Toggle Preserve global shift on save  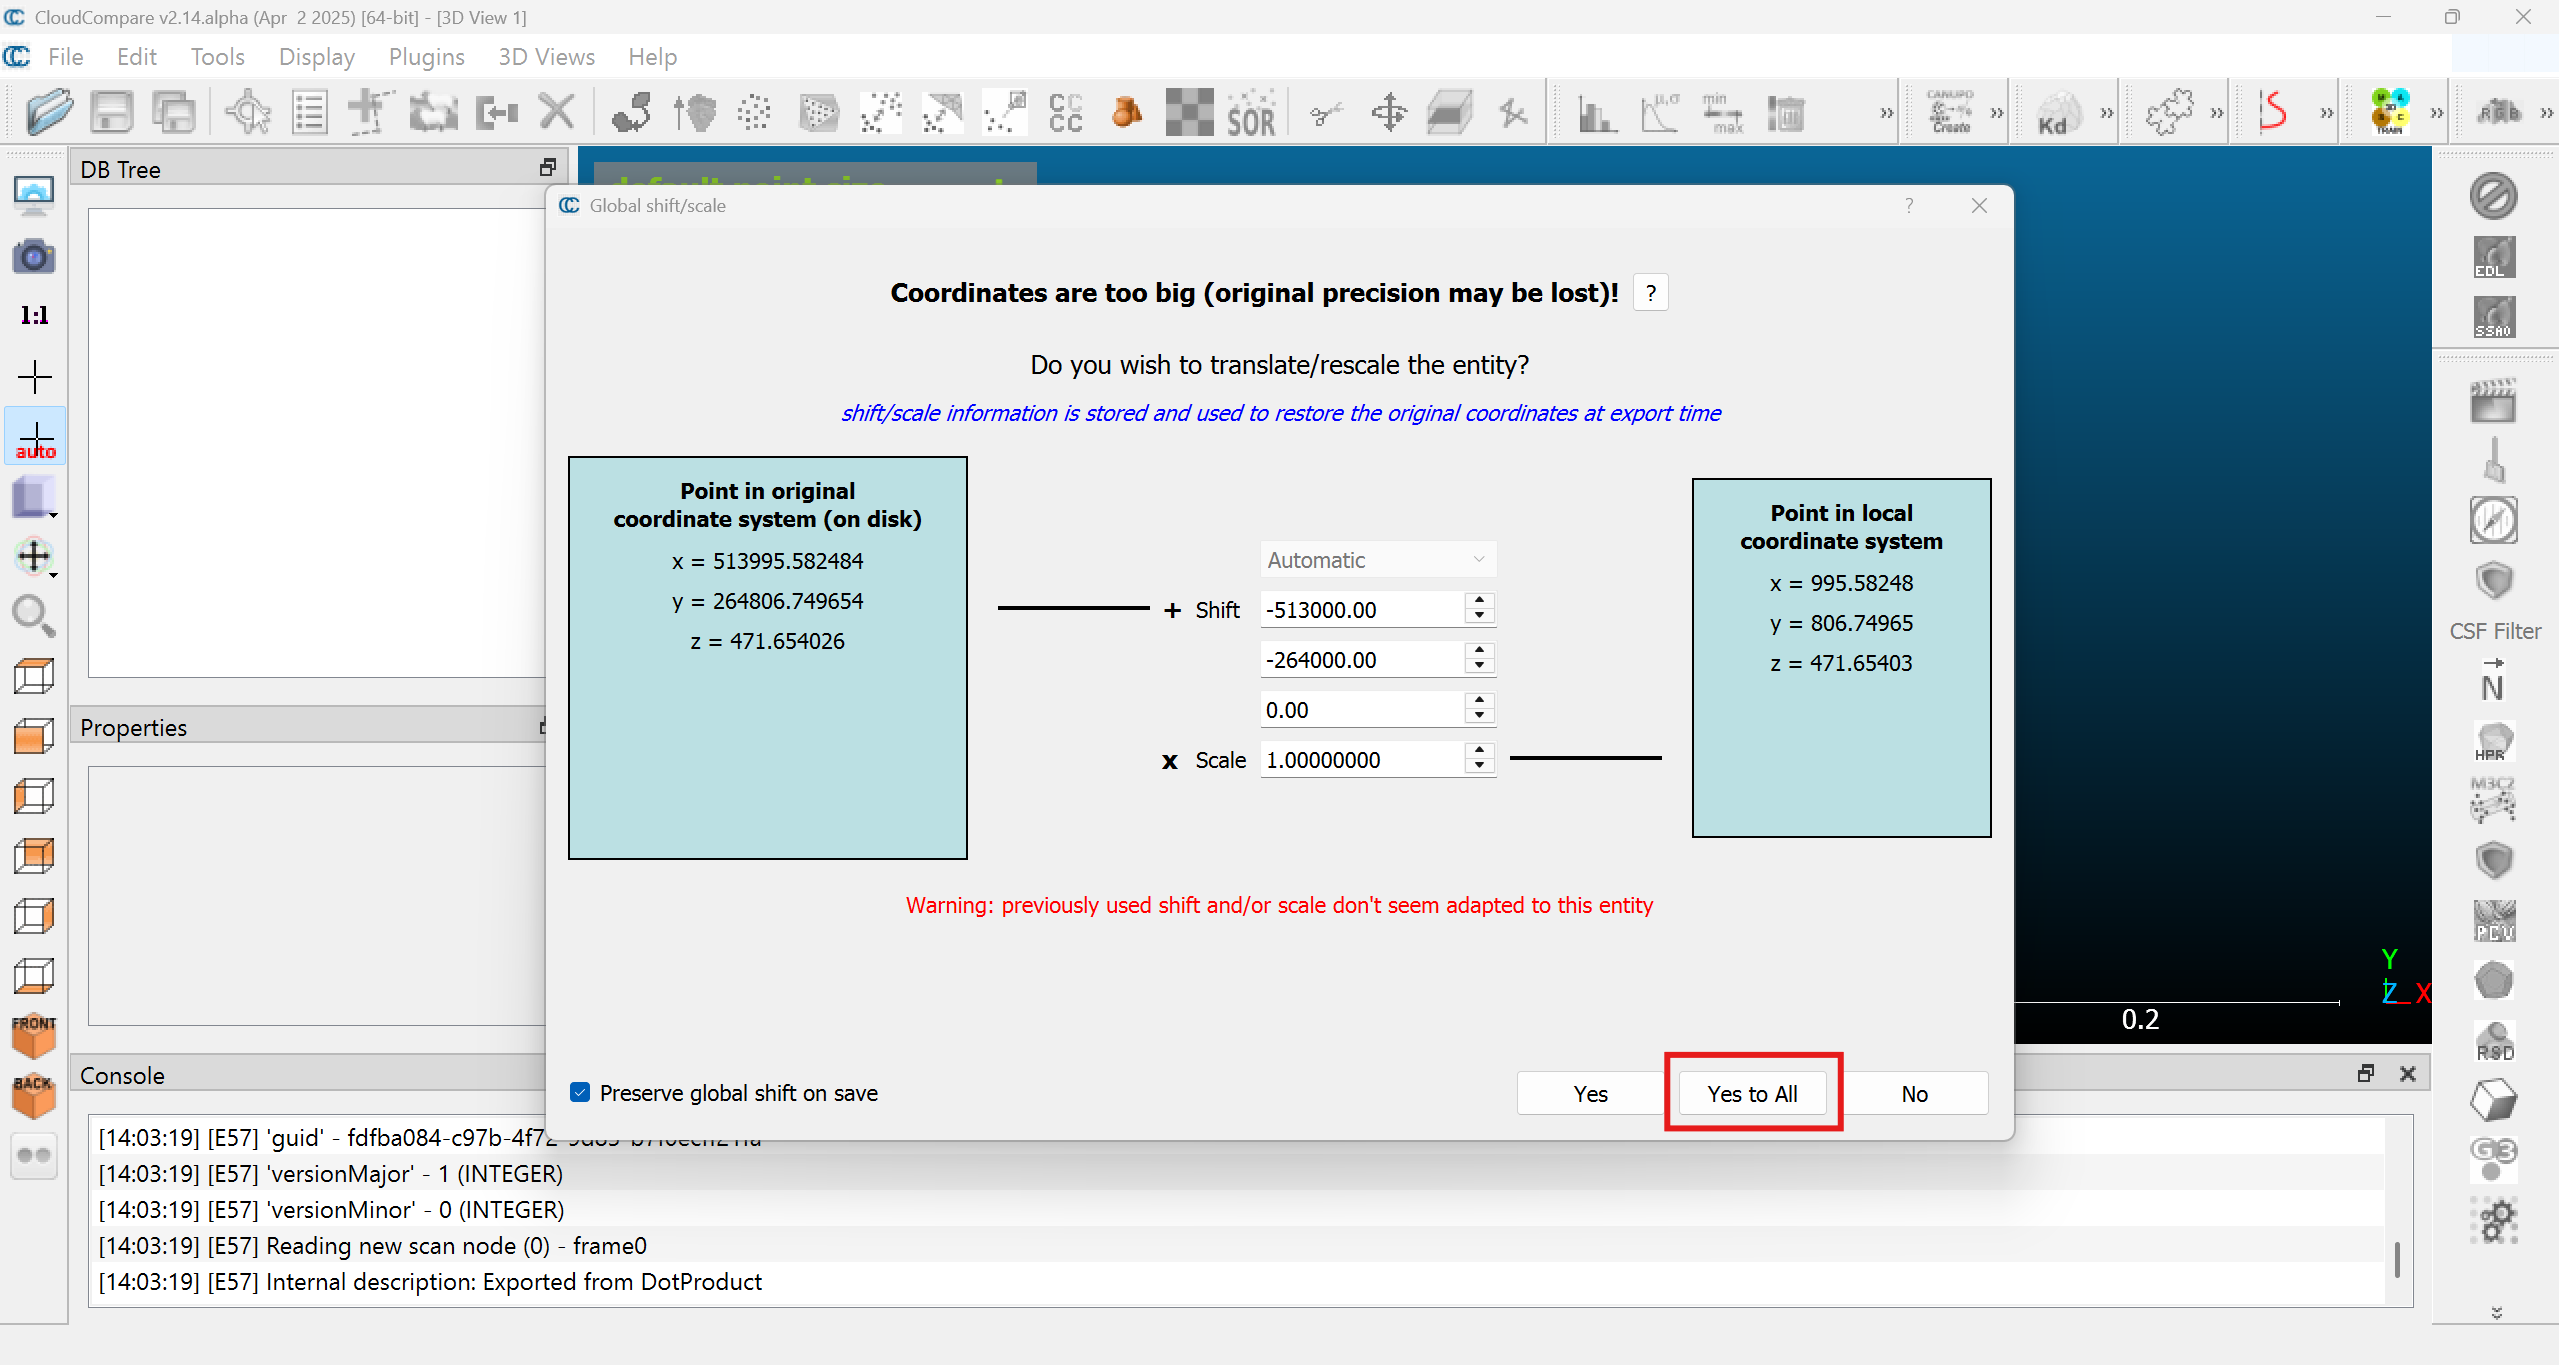point(580,1092)
